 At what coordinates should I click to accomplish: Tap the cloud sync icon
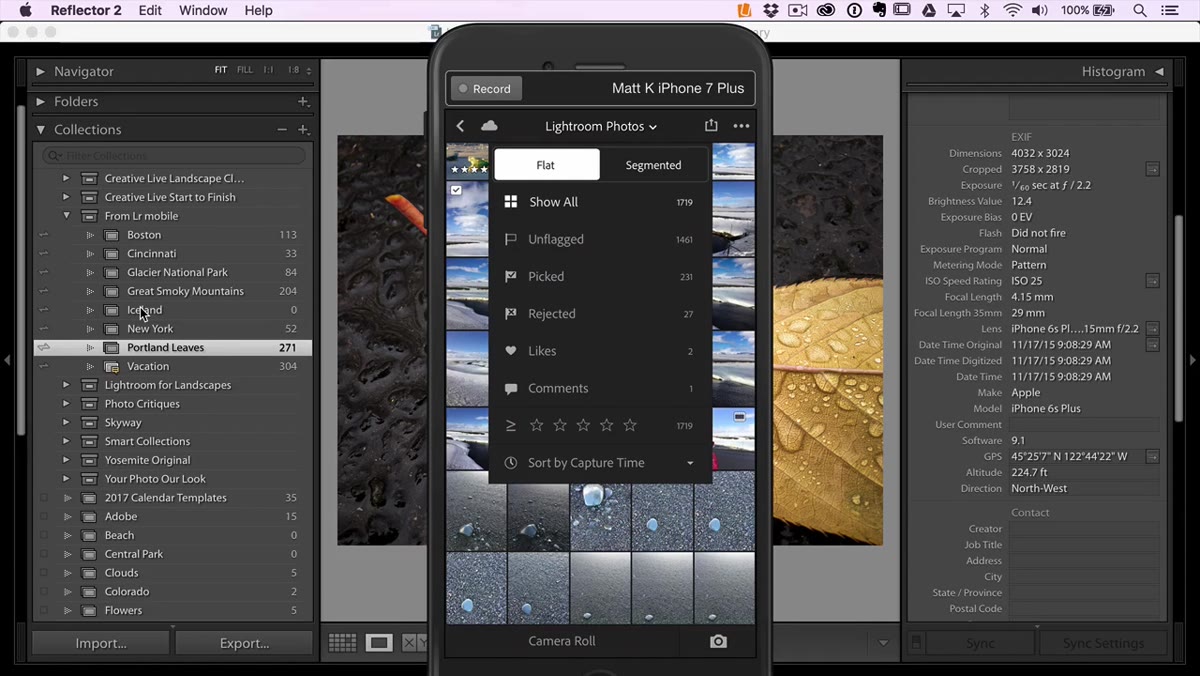(489, 126)
